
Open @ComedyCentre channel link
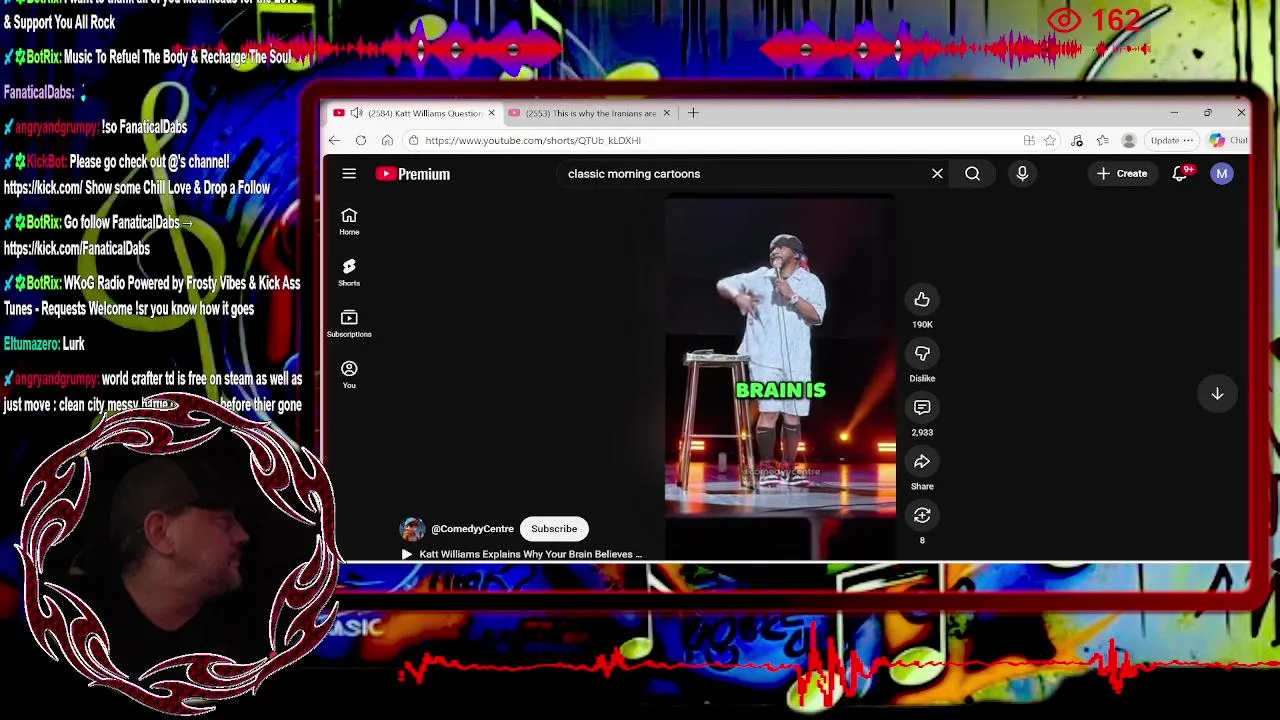[x=472, y=529]
